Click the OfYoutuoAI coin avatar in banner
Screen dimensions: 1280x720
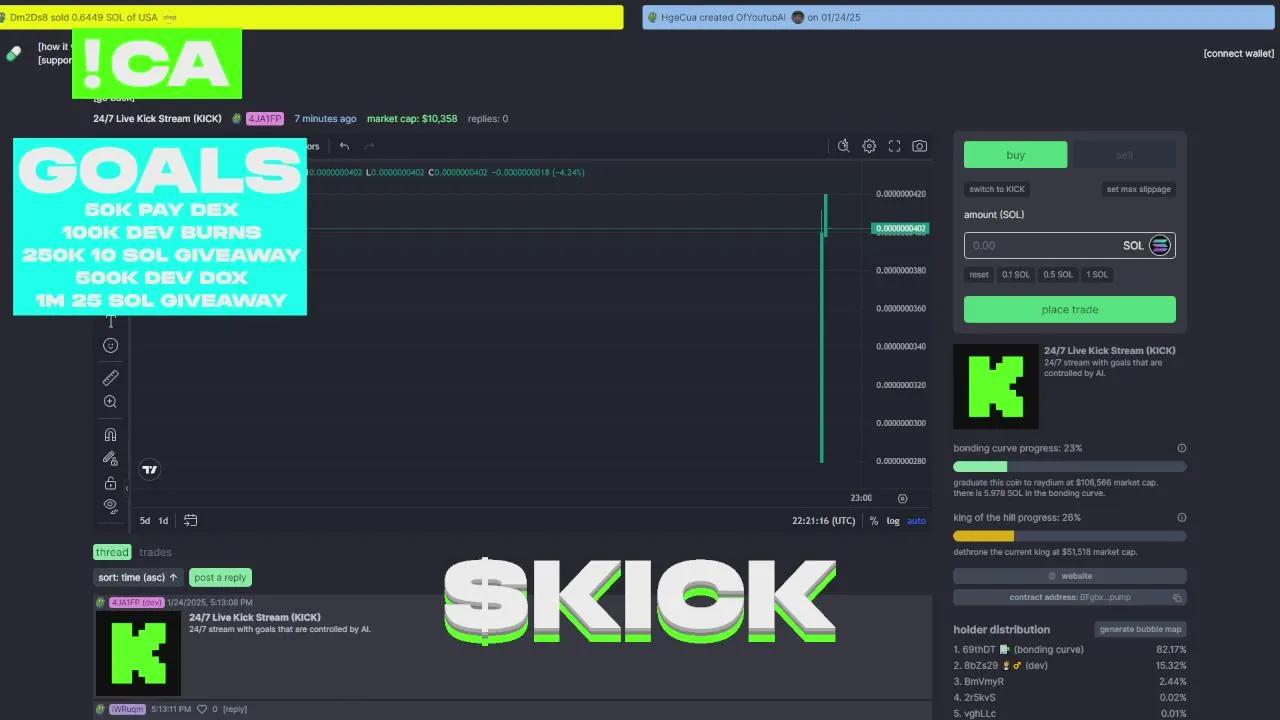798,17
